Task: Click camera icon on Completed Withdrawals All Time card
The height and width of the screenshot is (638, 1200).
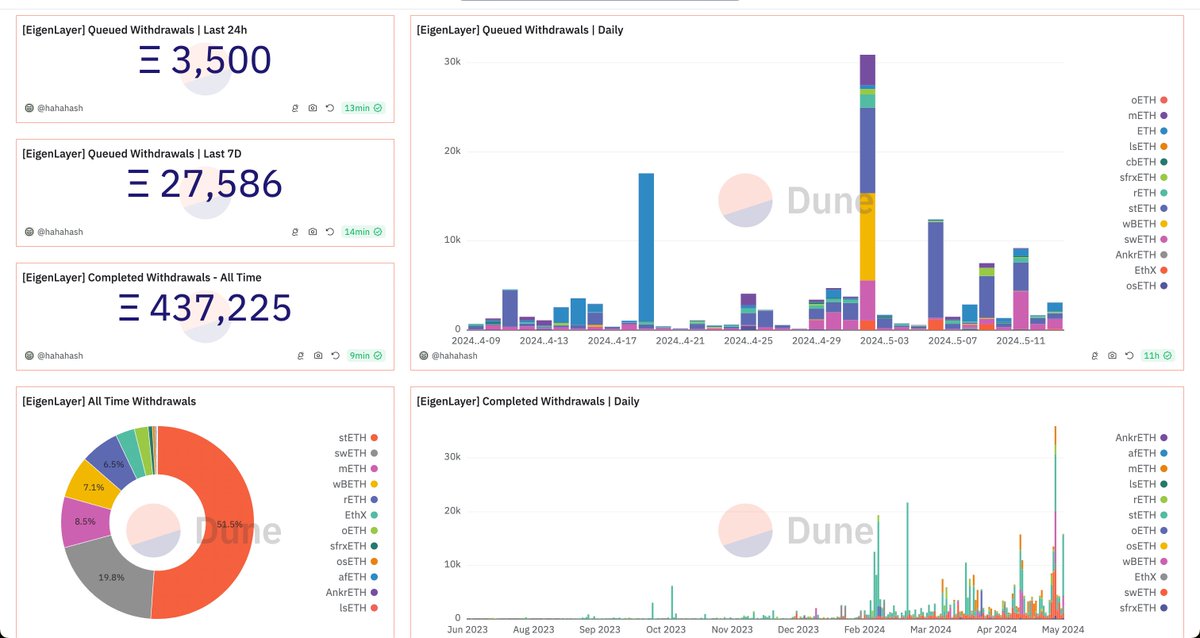Action: click(x=318, y=355)
